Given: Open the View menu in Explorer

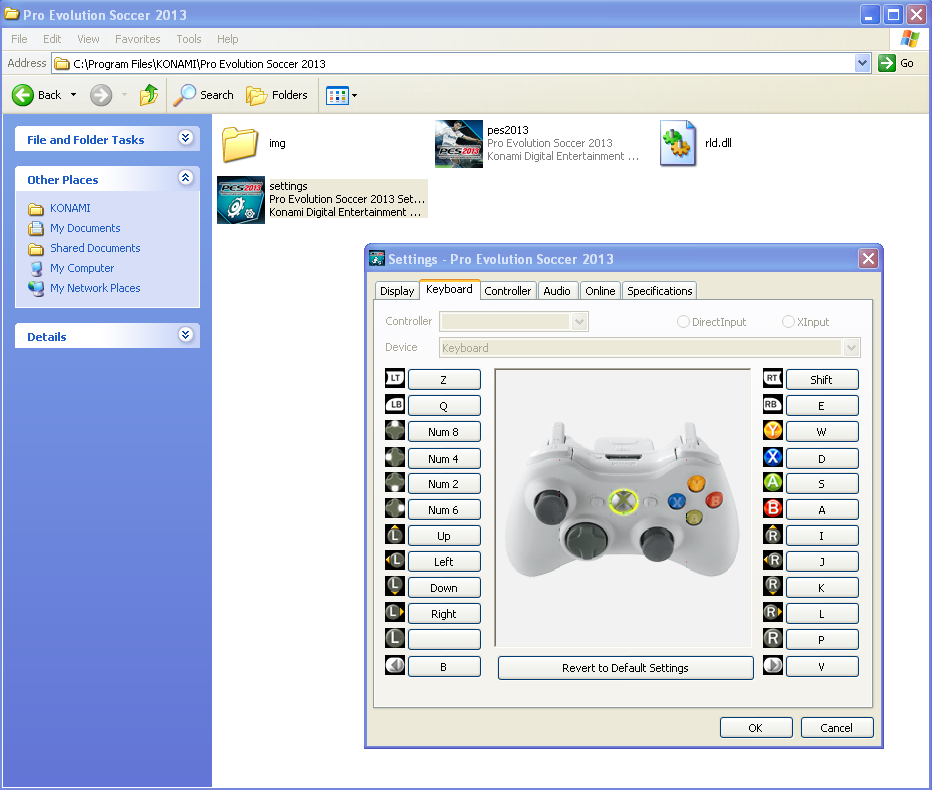Looking at the screenshot, I should [88, 39].
